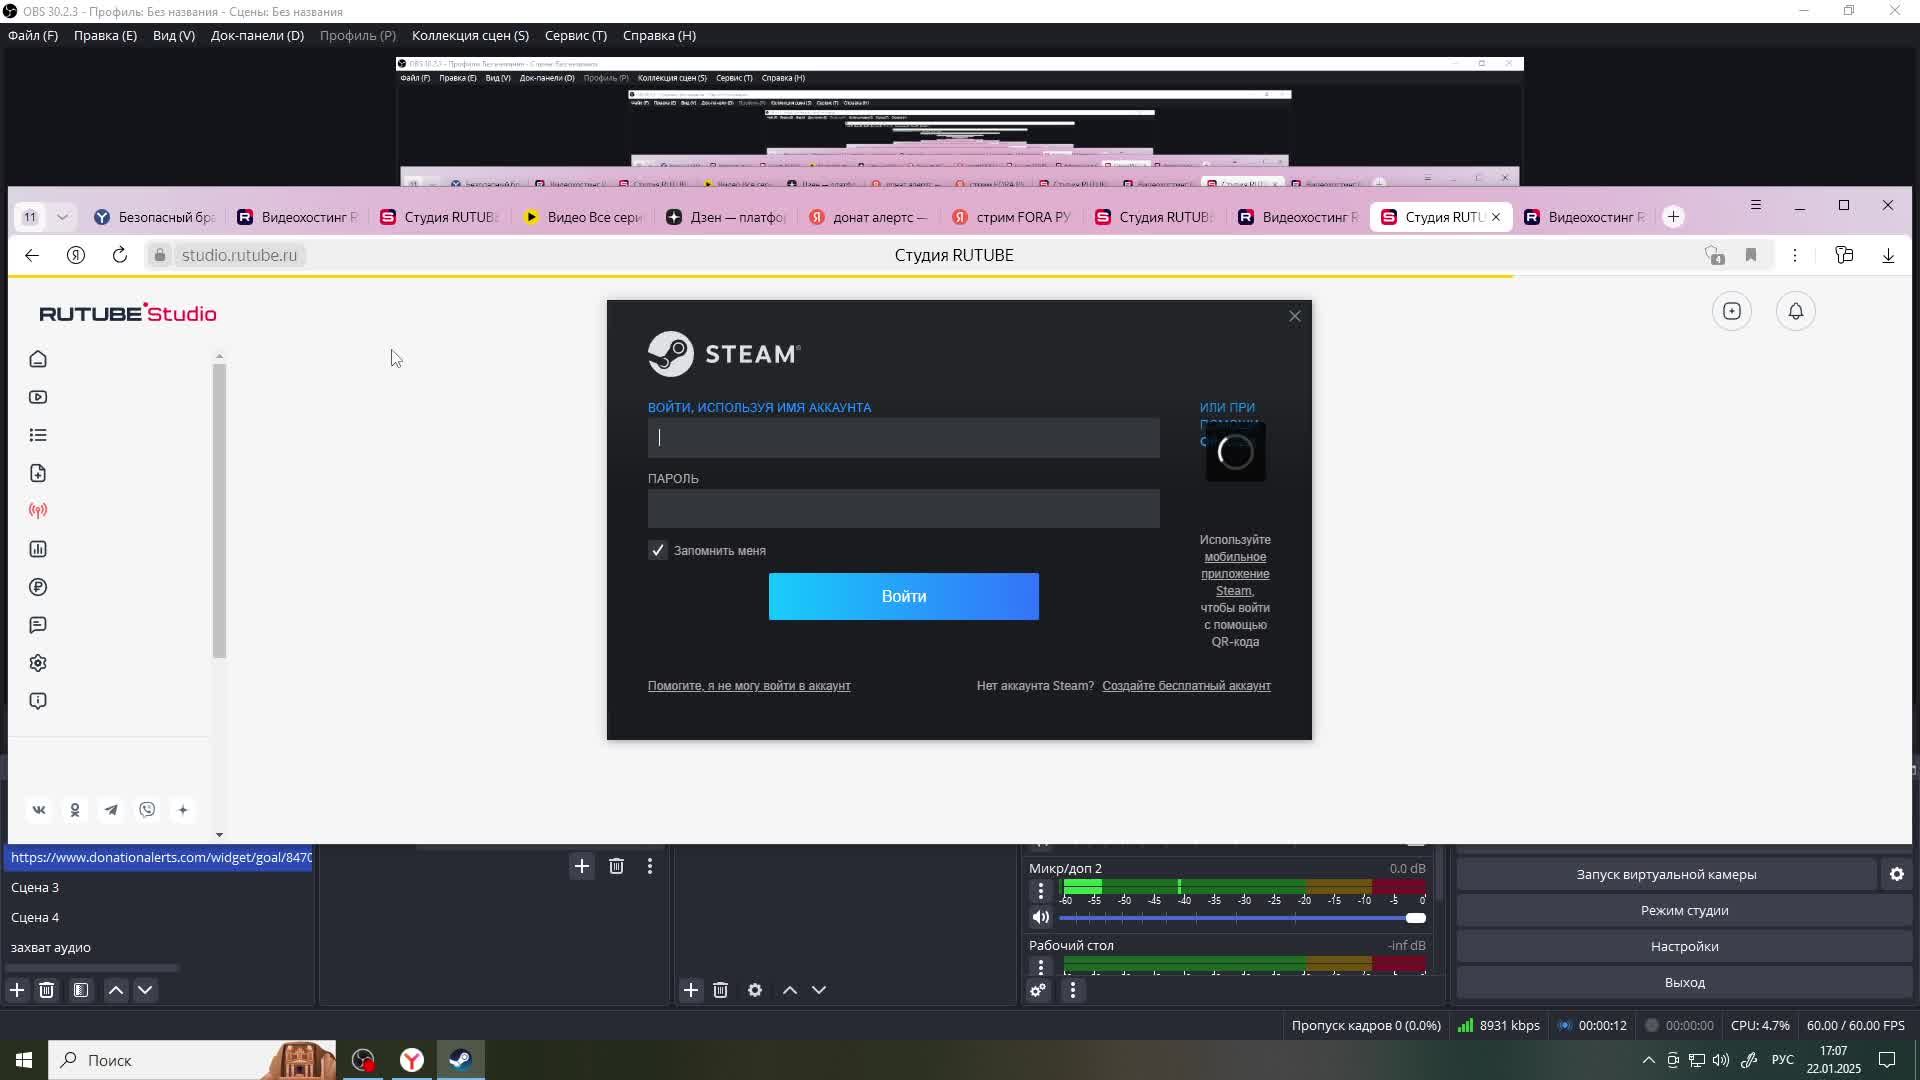
Task: Open the Док-панели menu
Action: click(257, 35)
